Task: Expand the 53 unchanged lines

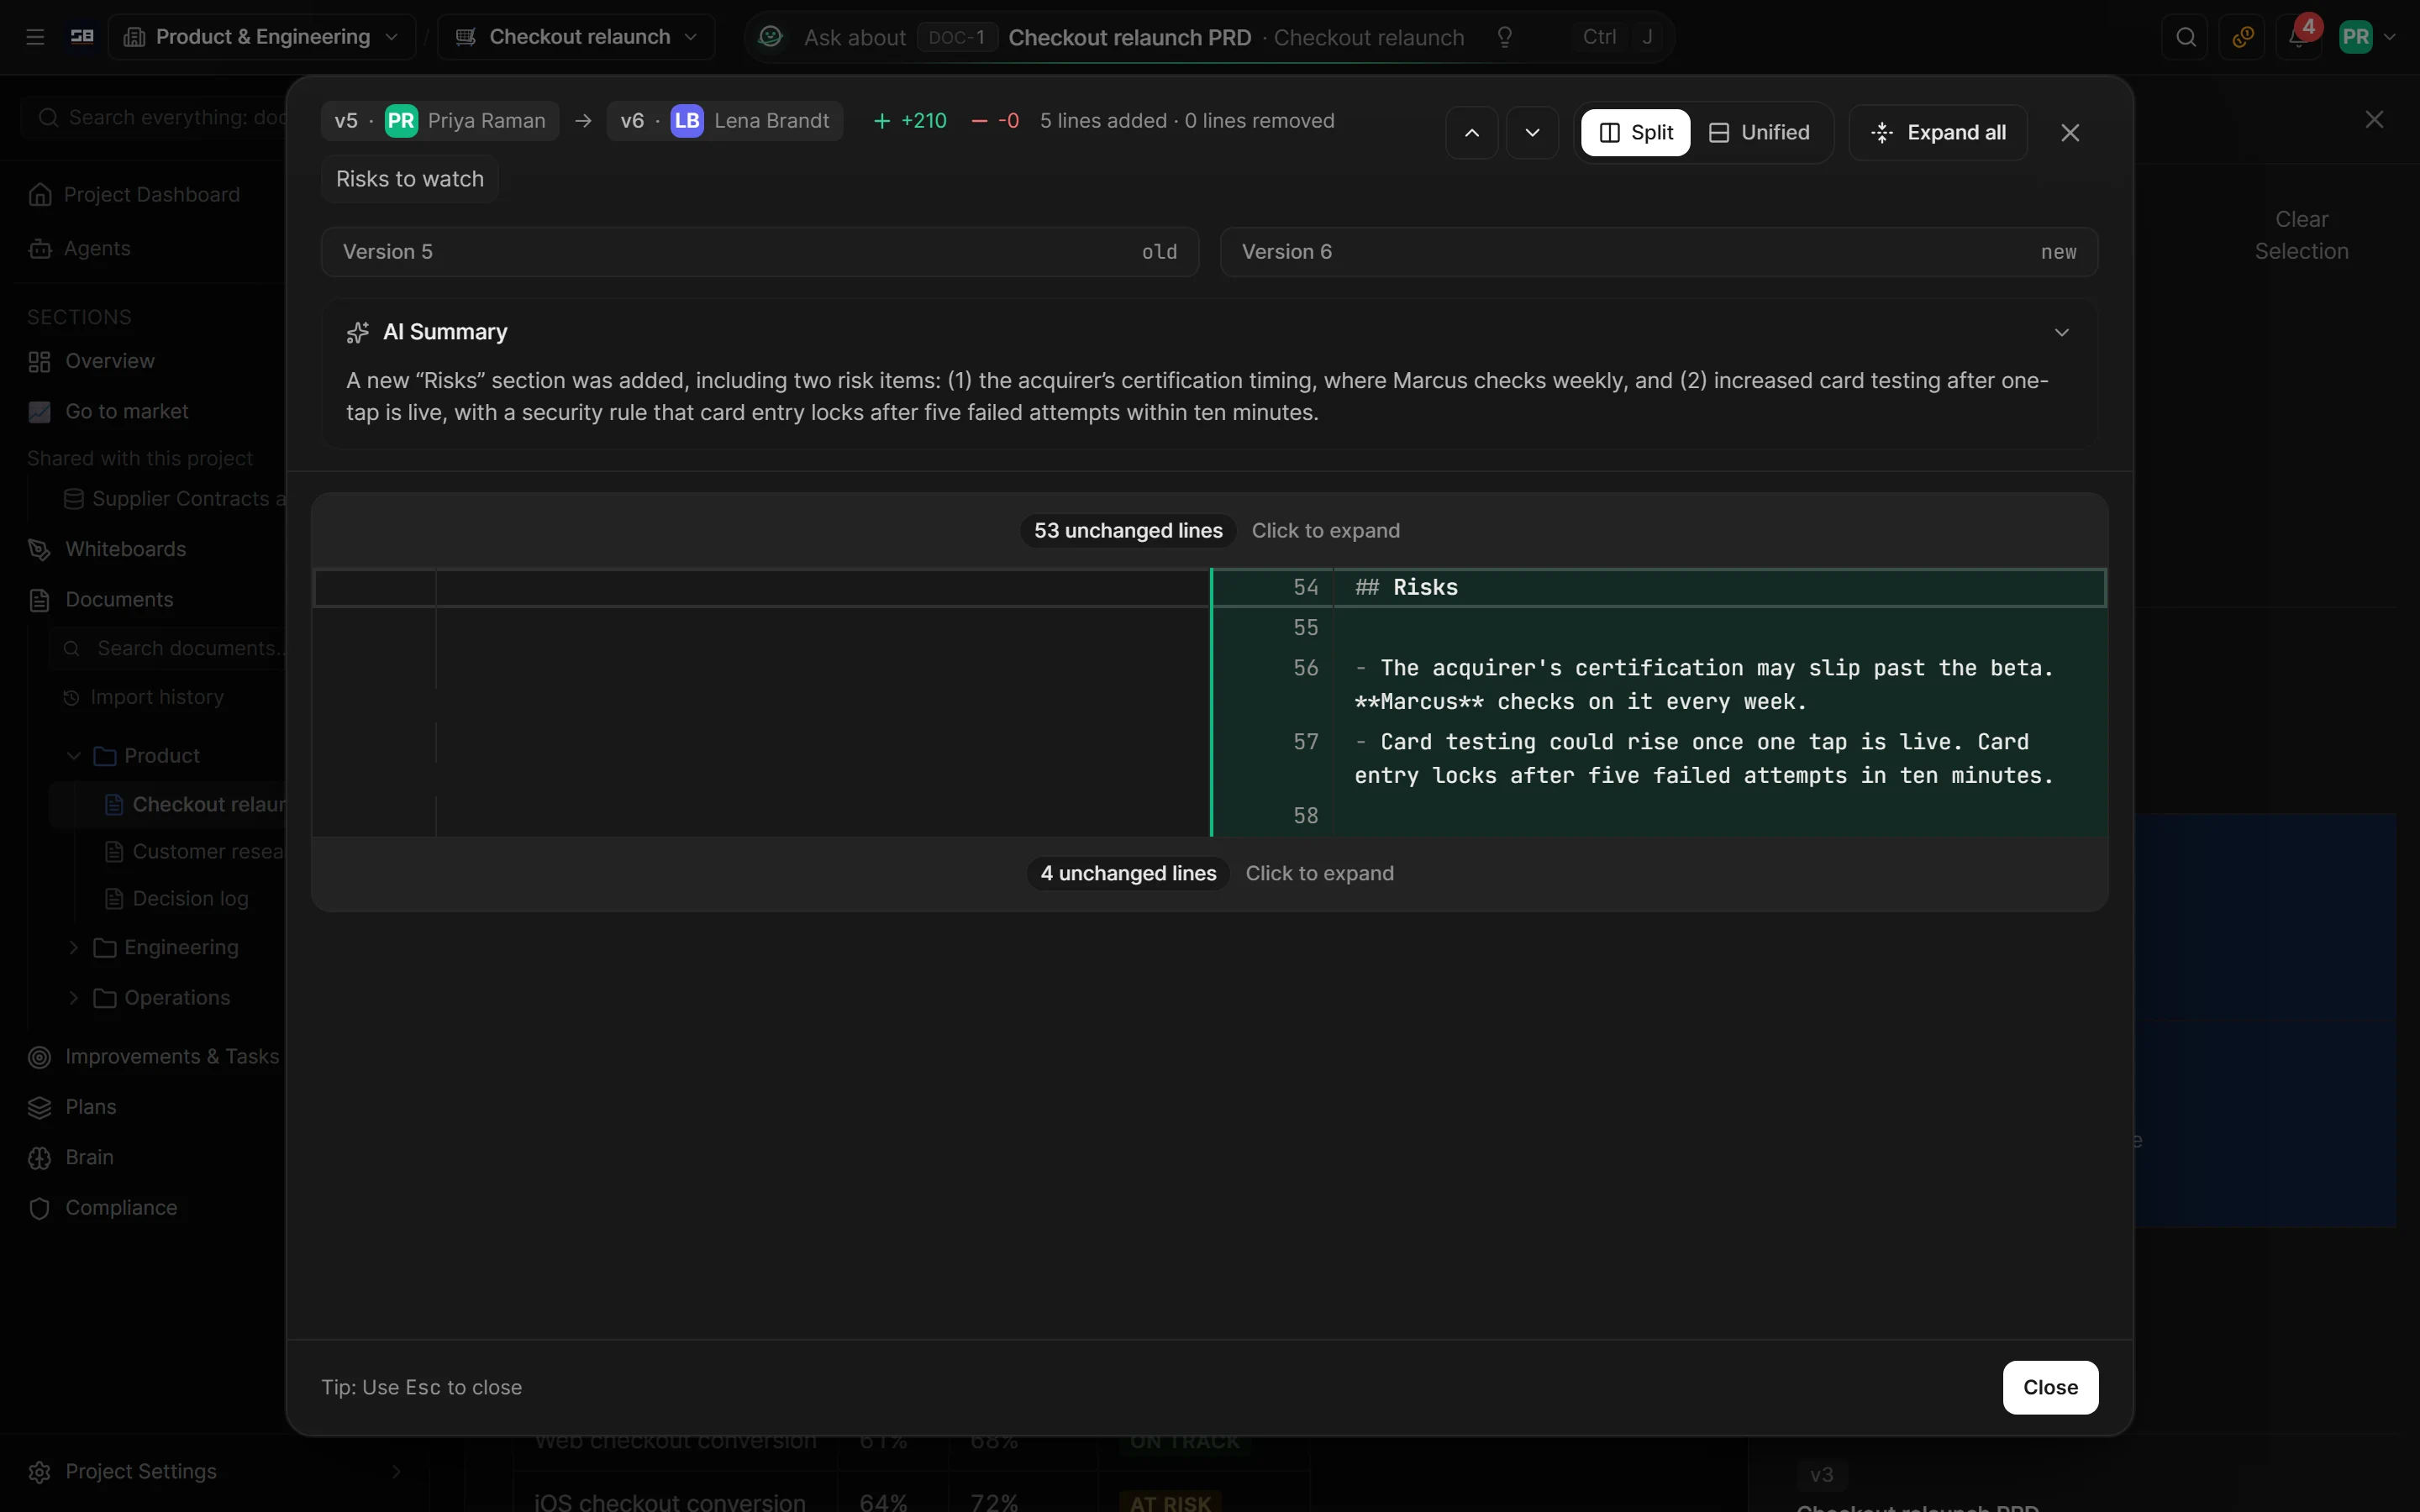Action: click(1210, 530)
